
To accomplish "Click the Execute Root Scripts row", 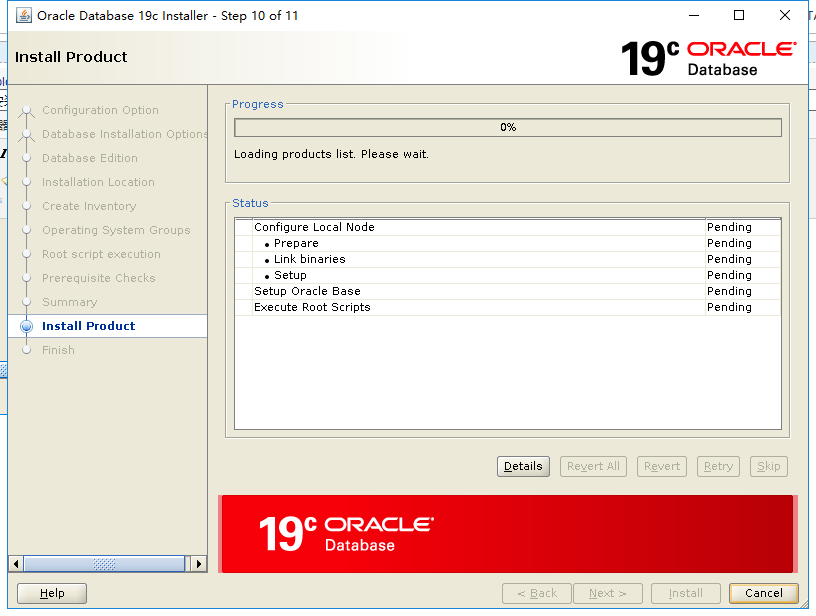I will [x=508, y=307].
